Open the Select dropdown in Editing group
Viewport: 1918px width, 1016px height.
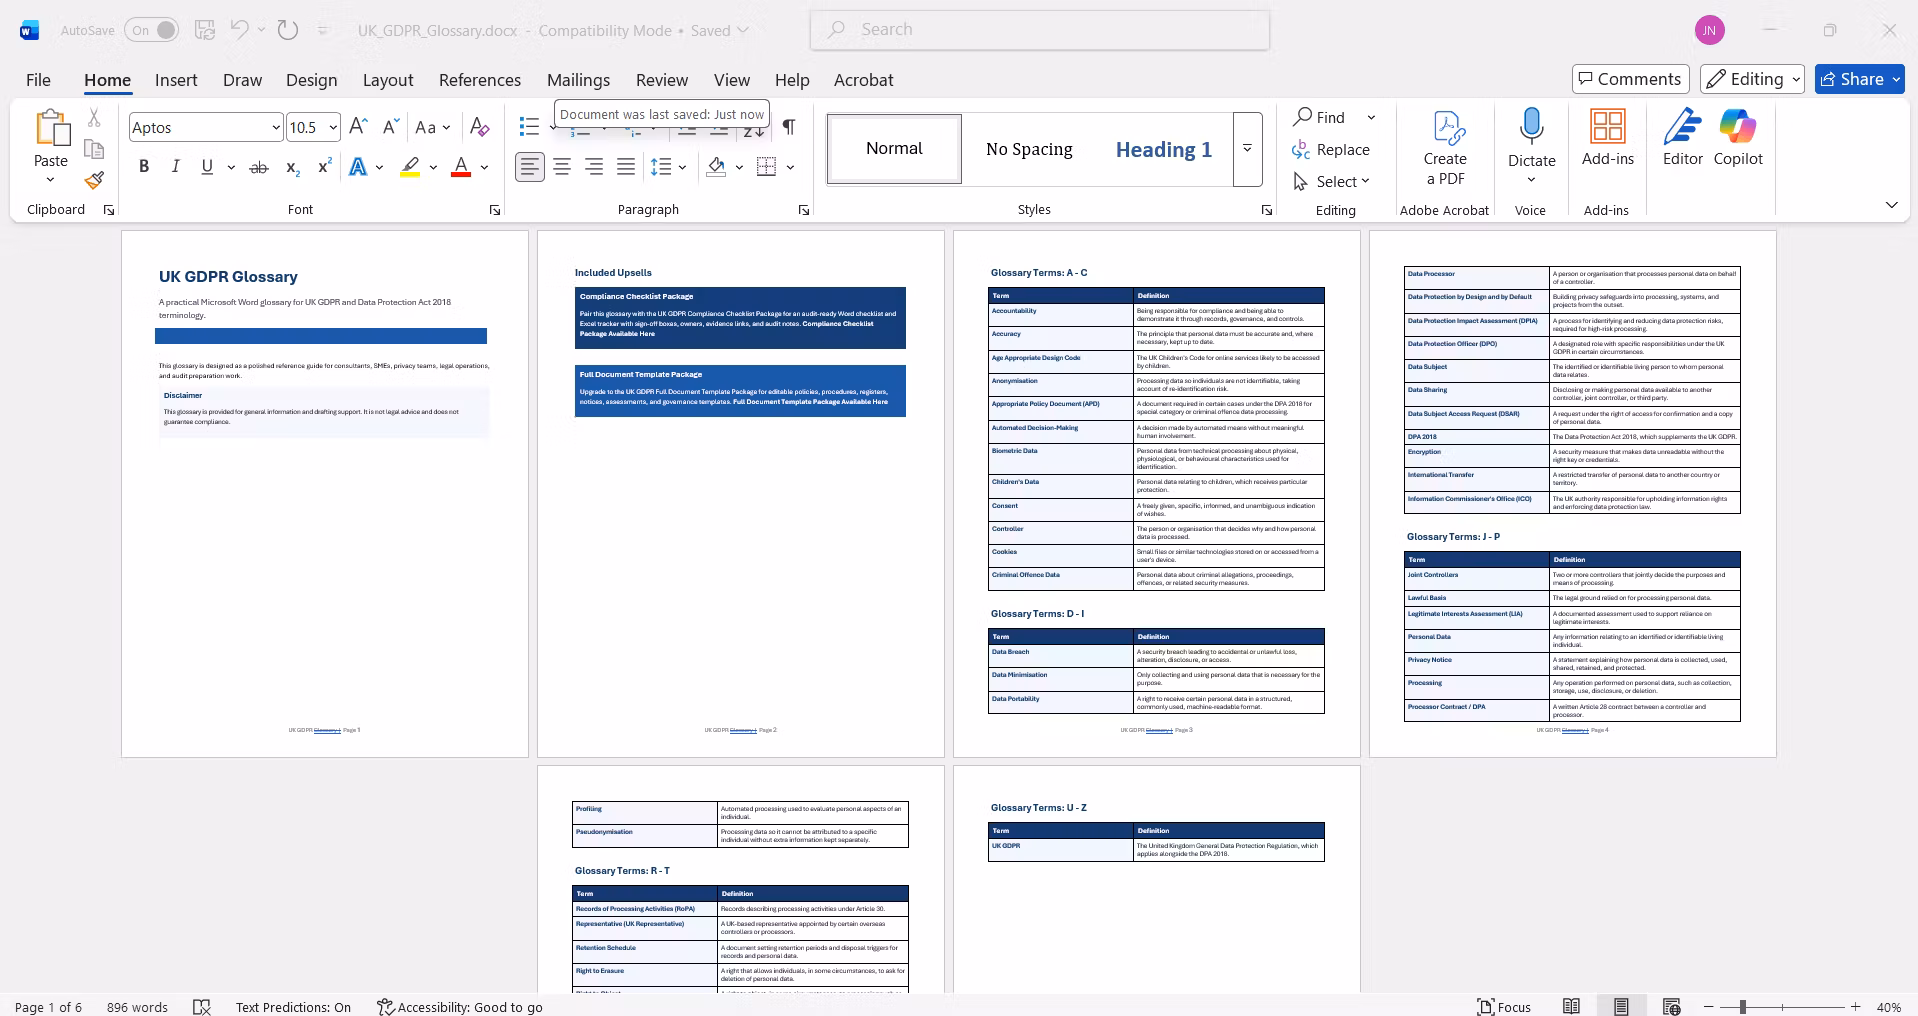tap(1332, 181)
